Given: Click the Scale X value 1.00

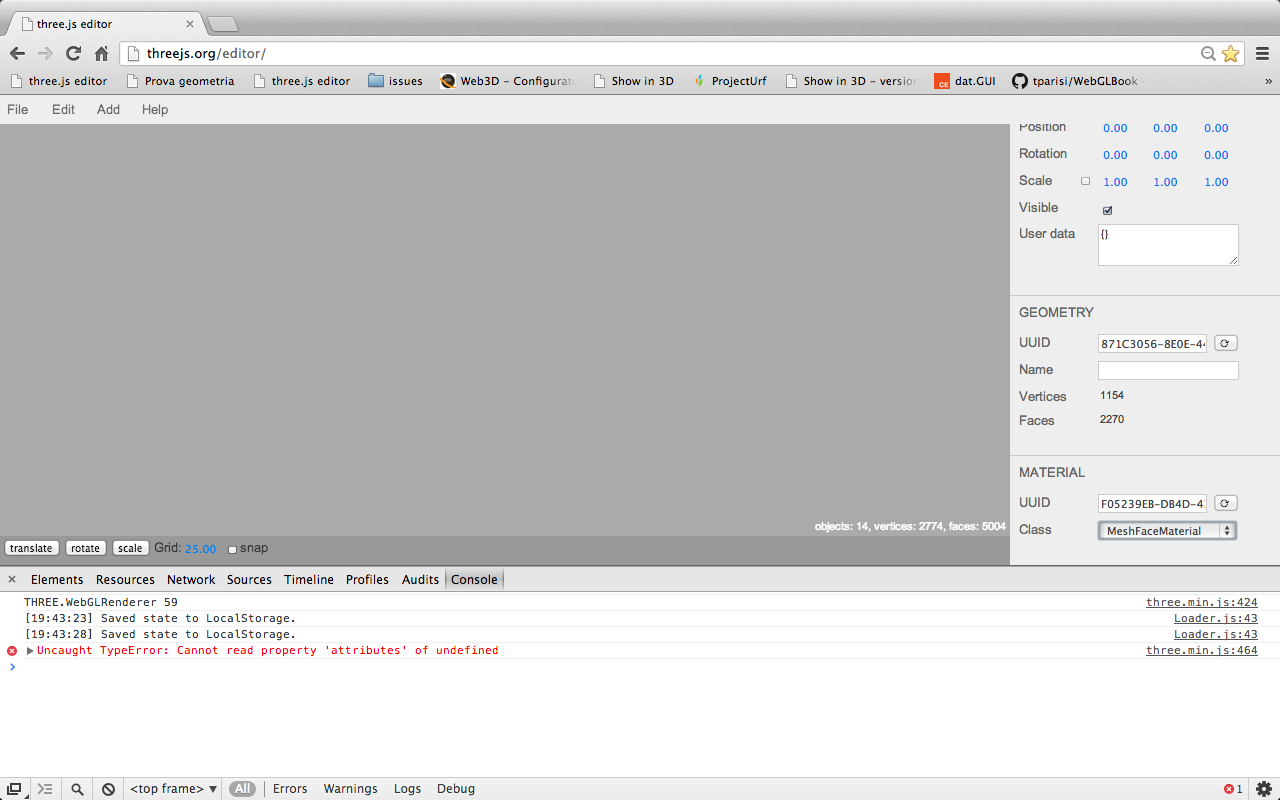Looking at the screenshot, I should tap(1115, 182).
